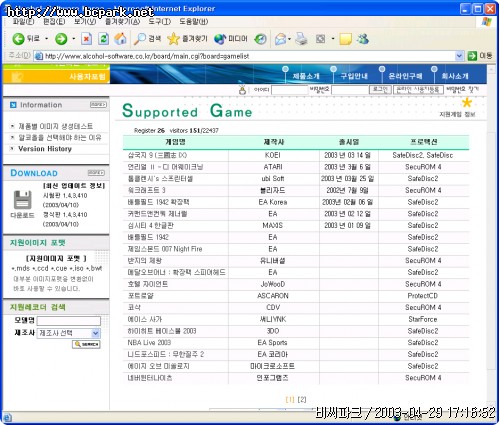Click the green Go arrow button
The width and height of the screenshot is (500, 425).
coord(472,56)
